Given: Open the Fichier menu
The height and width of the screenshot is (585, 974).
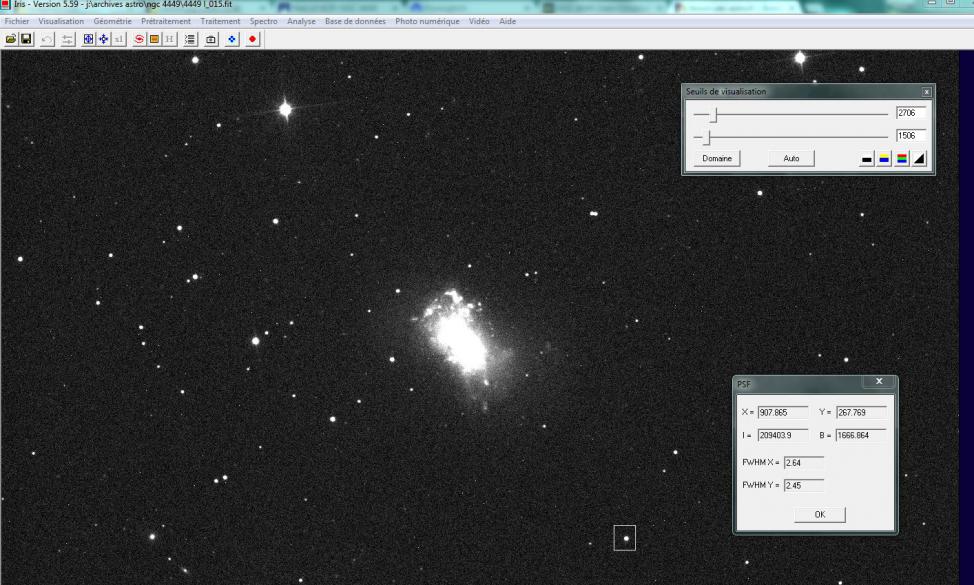Looking at the screenshot, I should 17,21.
